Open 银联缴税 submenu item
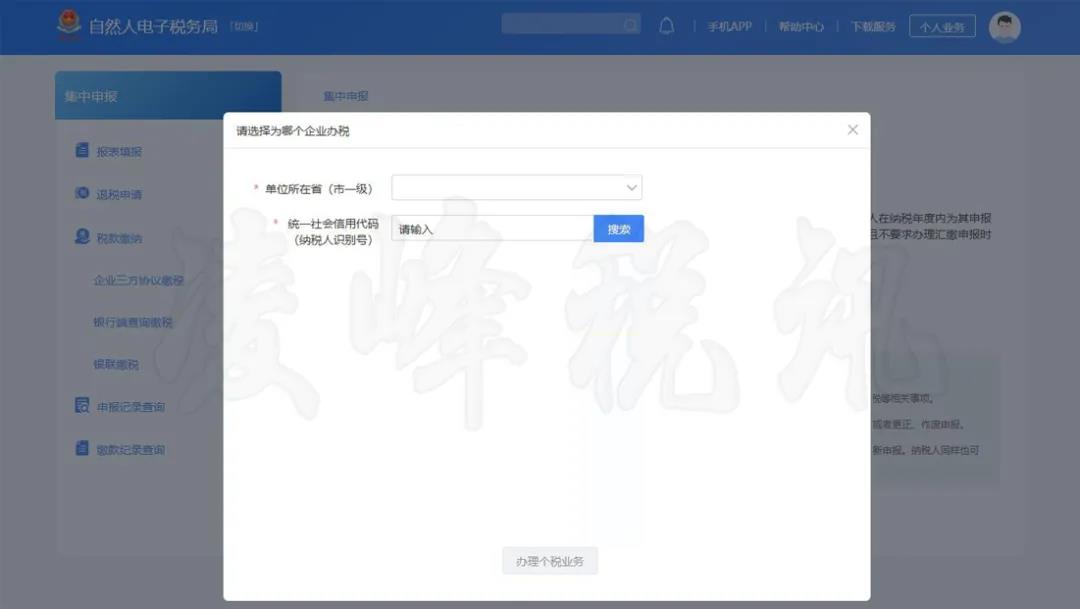The width and height of the screenshot is (1080, 609). pyautogui.click(x=116, y=364)
